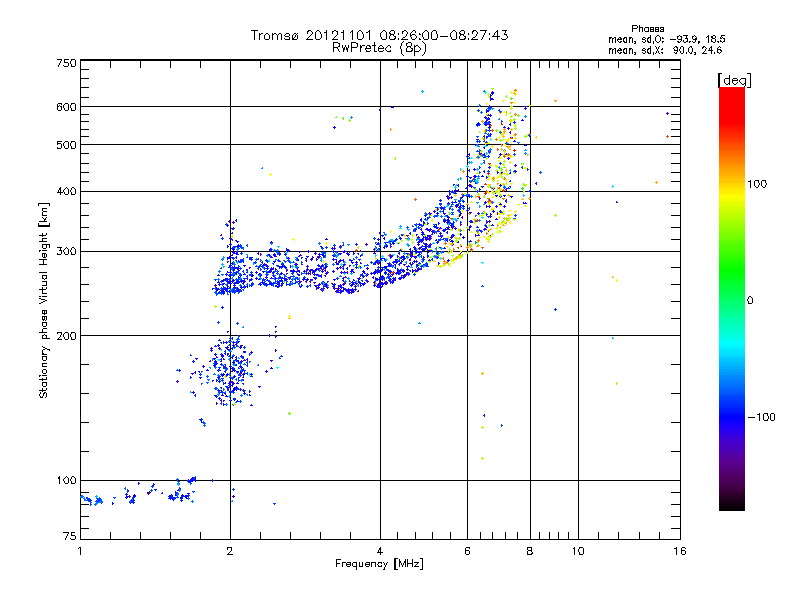Image resolution: width=800 pixels, height=600 pixels.
Task: Click the y-axis tick label '600'
Action: tap(66, 107)
